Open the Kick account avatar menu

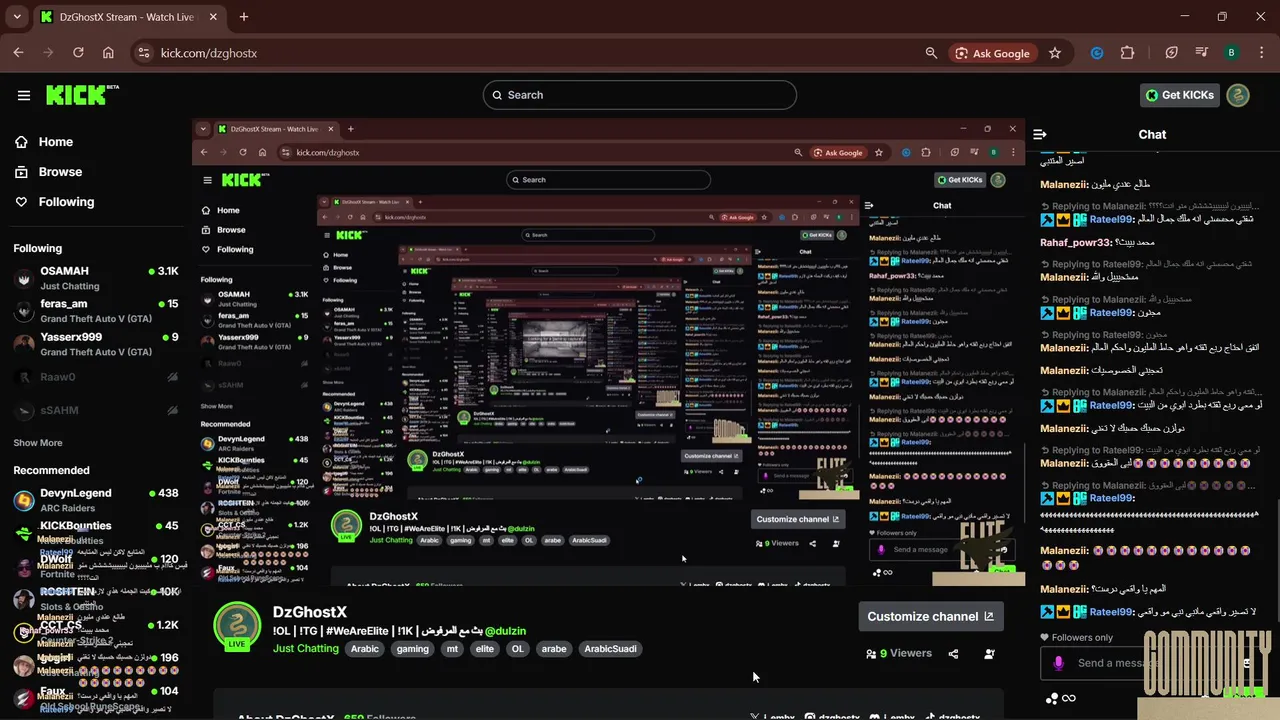click(x=1238, y=95)
